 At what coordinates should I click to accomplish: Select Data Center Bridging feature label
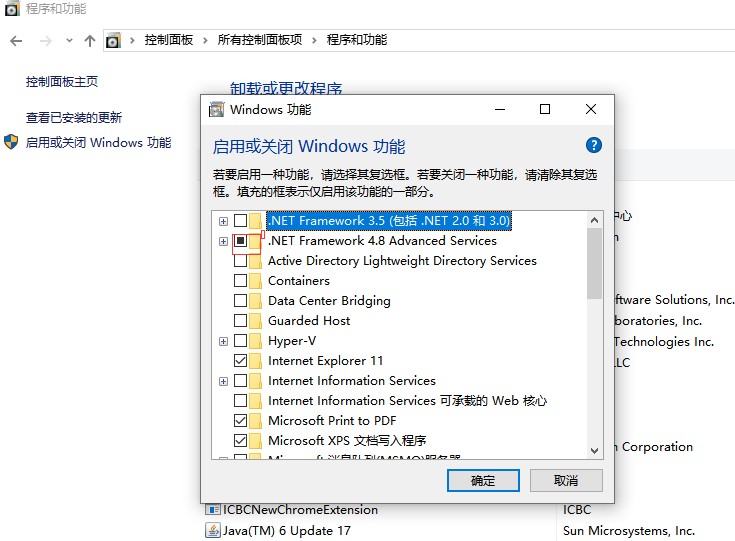tap(329, 301)
